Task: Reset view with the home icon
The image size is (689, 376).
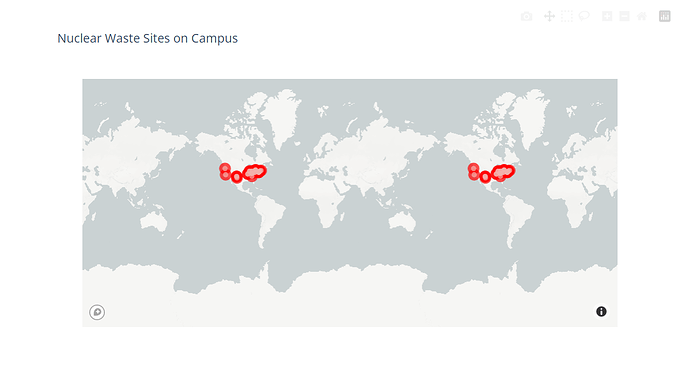Action: coord(642,17)
